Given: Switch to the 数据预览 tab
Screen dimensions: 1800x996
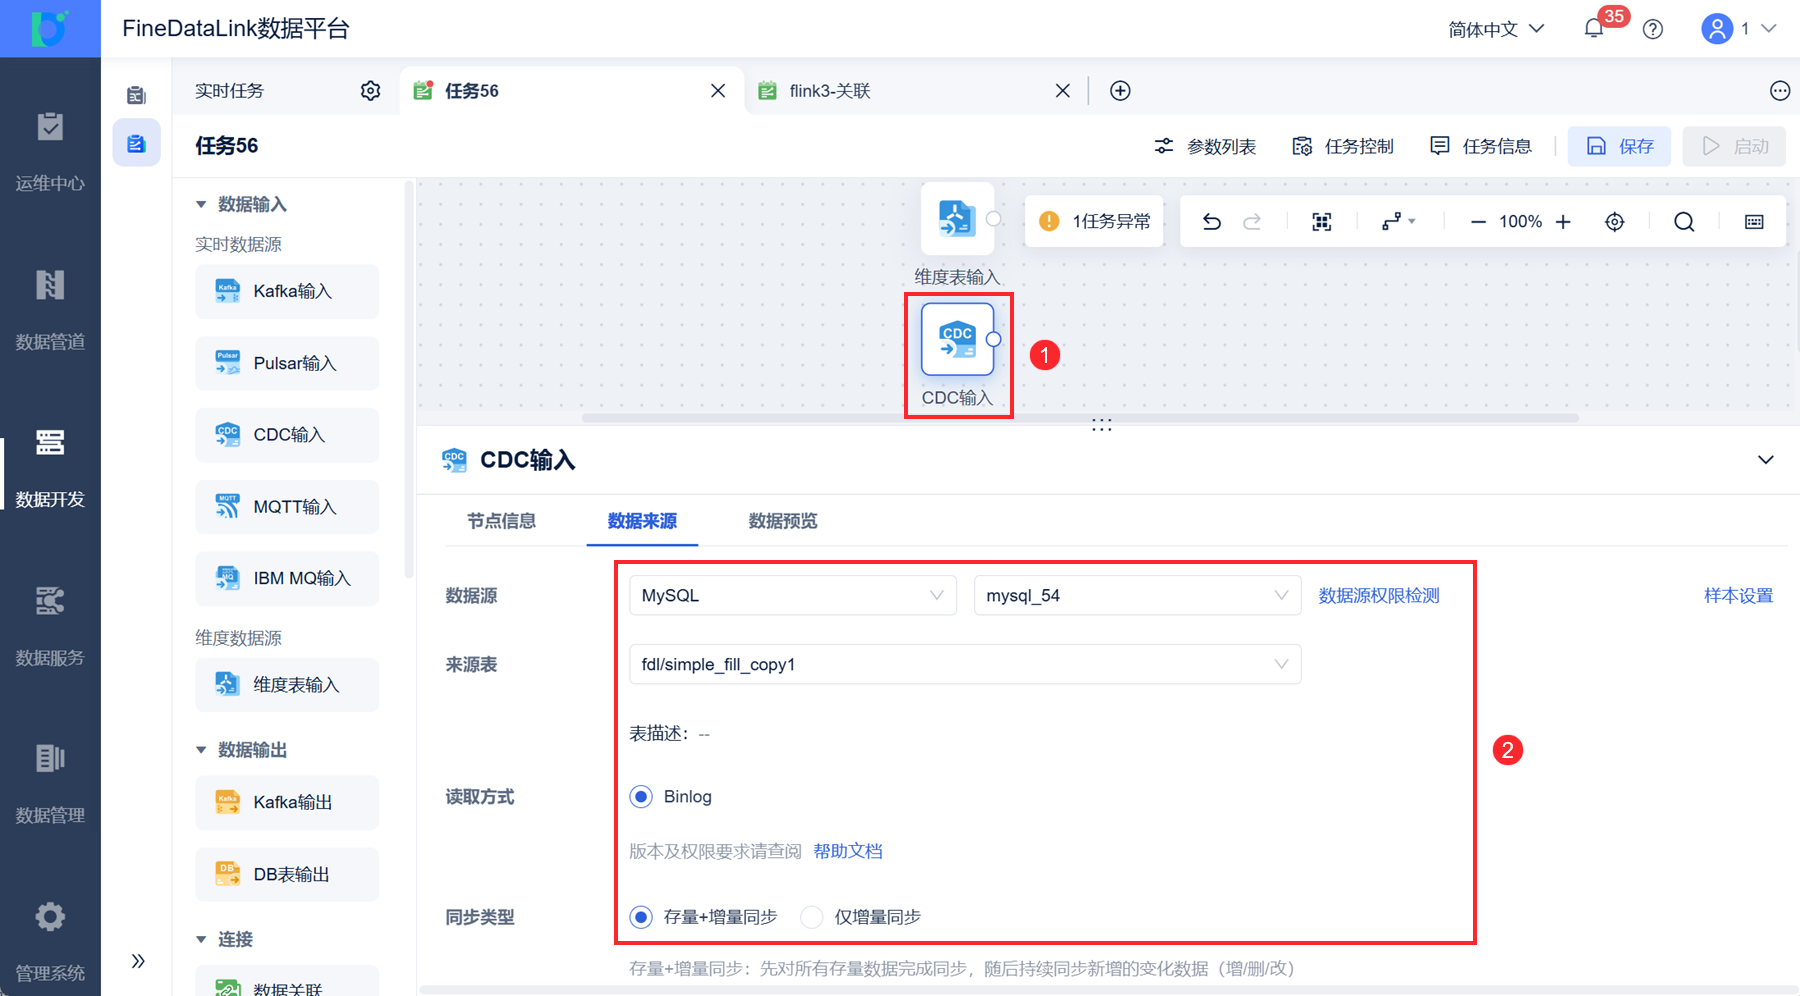Looking at the screenshot, I should [783, 521].
